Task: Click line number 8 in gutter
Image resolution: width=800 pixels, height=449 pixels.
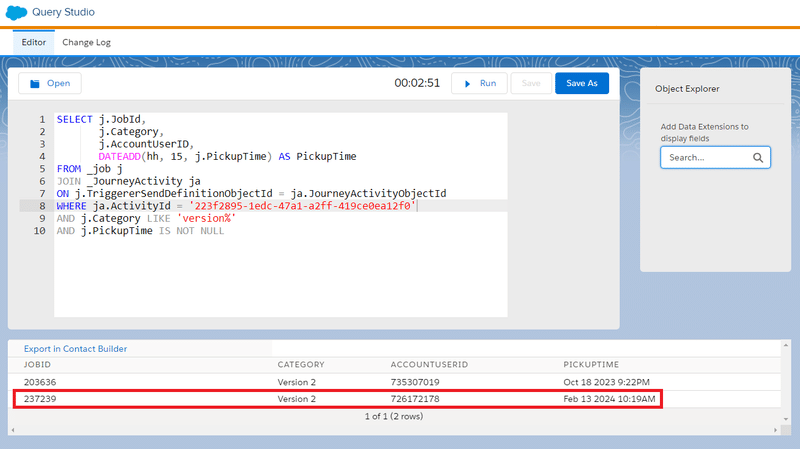Action: coord(42,206)
